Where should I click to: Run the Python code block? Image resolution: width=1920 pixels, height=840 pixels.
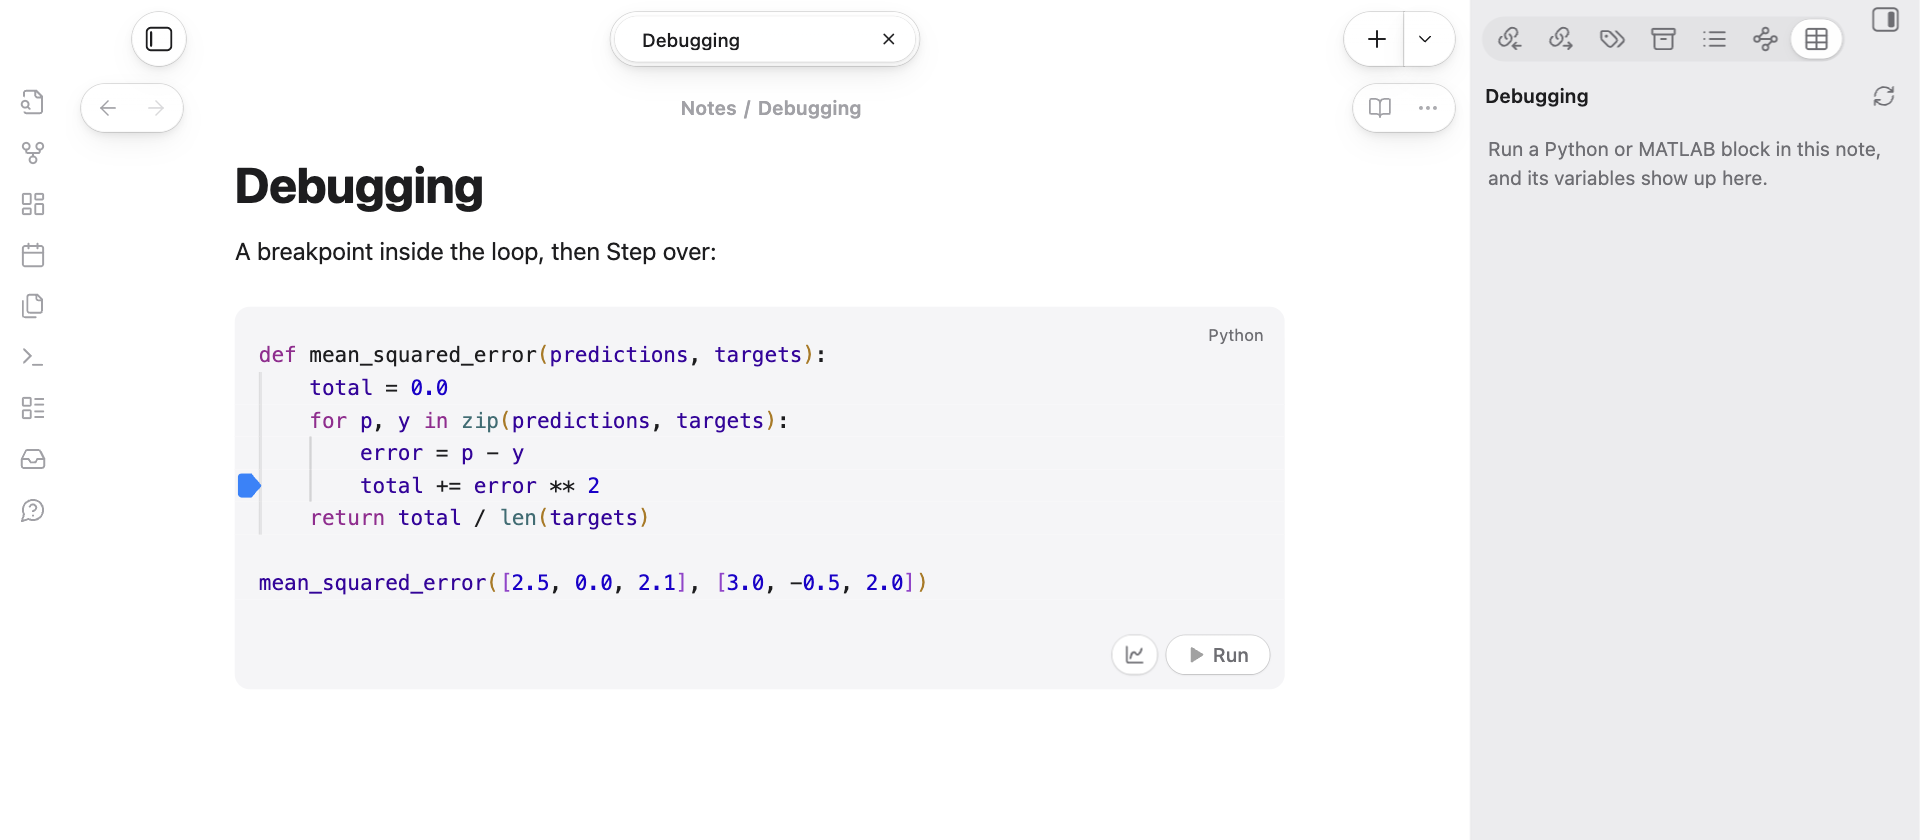[x=1218, y=655]
